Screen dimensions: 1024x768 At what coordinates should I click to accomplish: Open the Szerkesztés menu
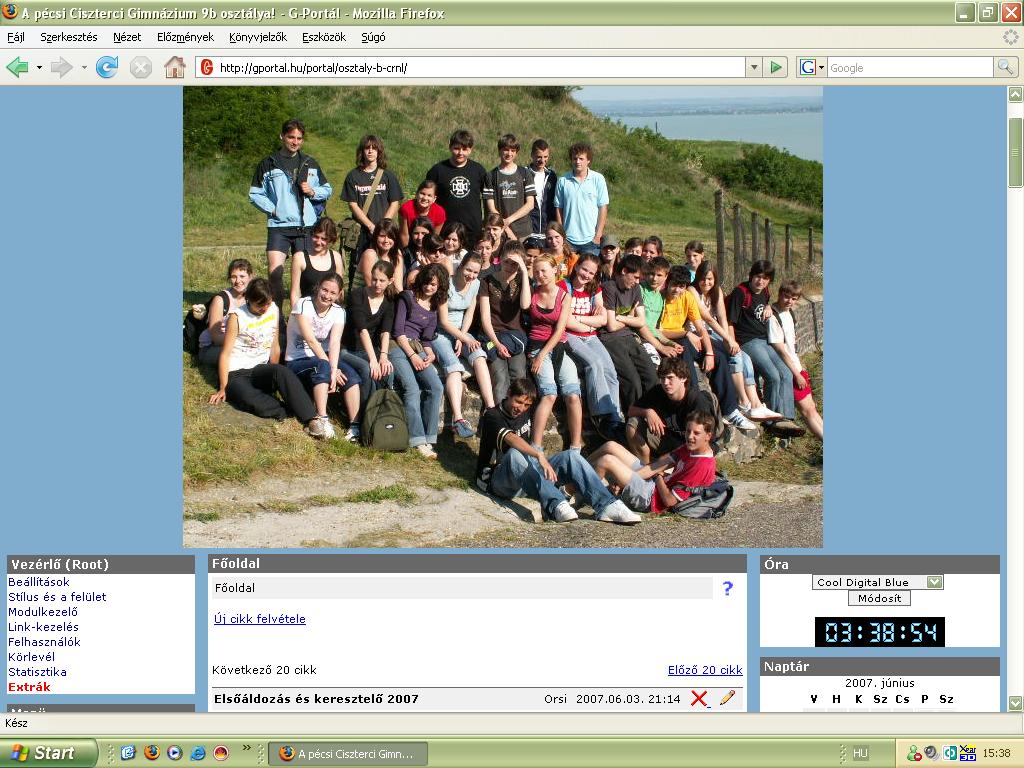[x=69, y=37]
